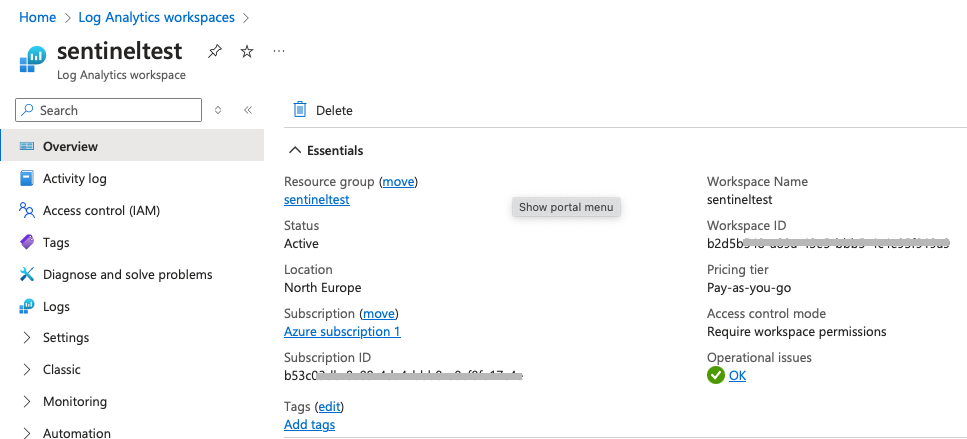Click Add tags link

(310, 425)
